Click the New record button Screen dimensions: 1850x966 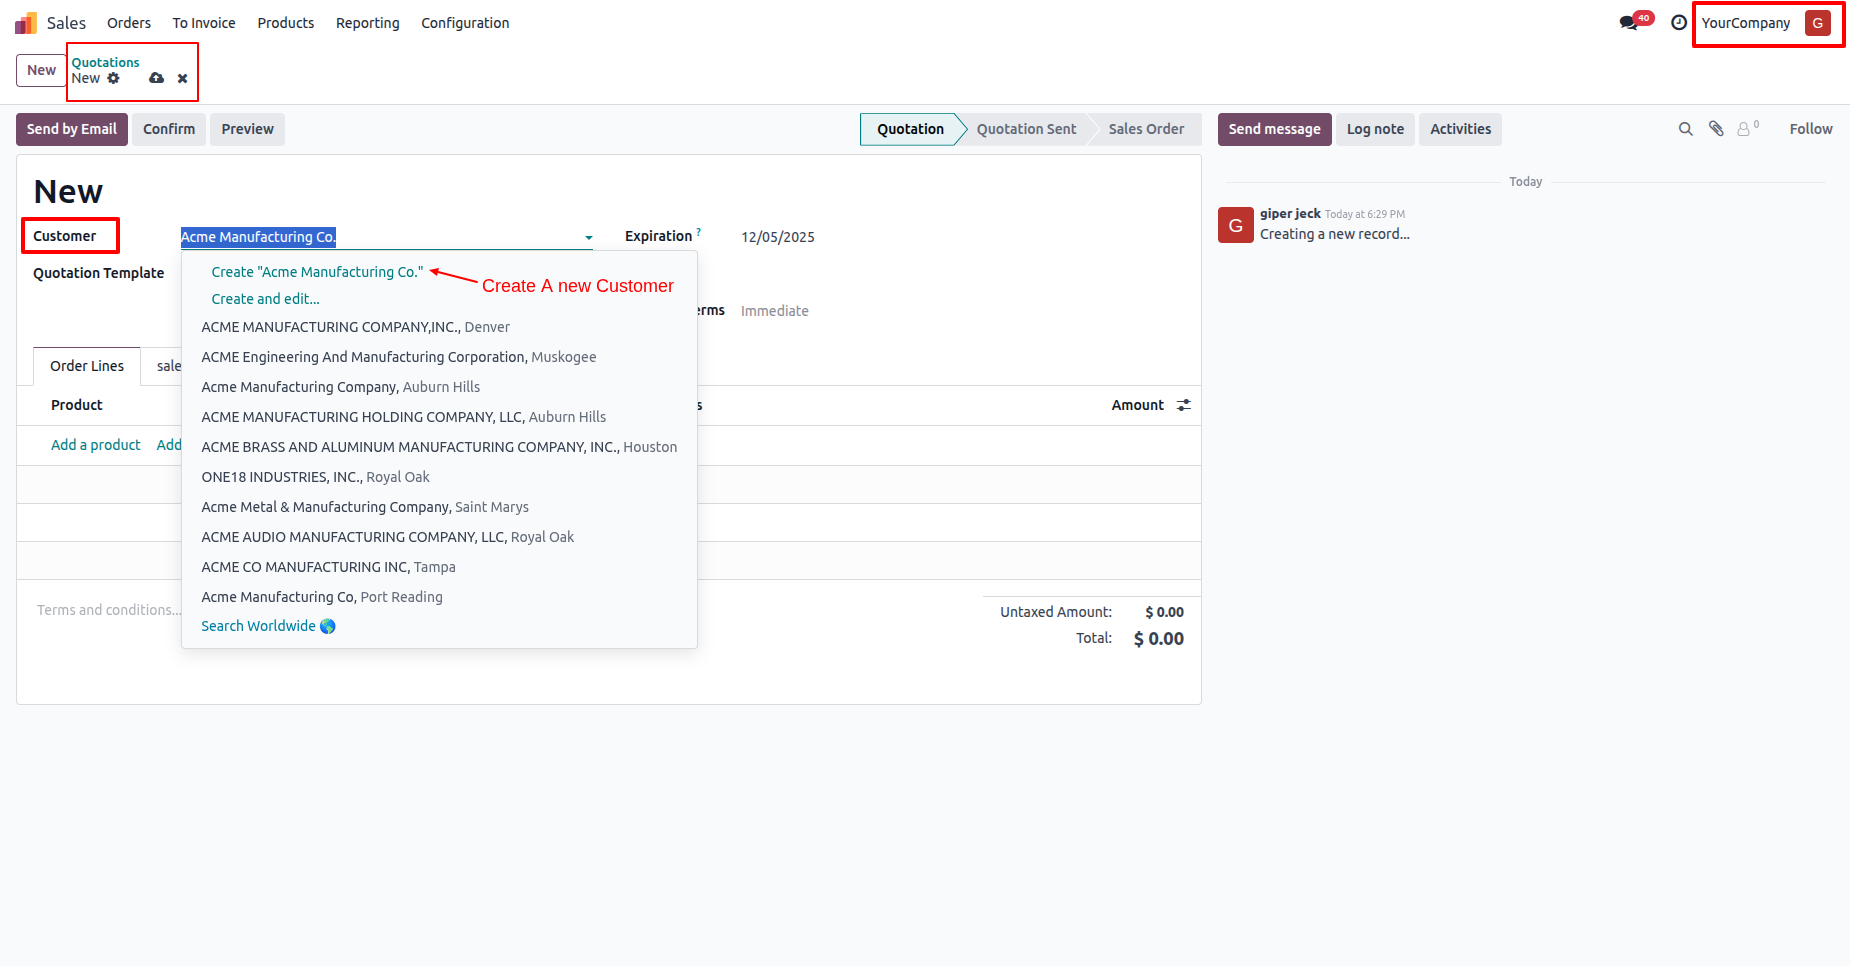pos(41,70)
